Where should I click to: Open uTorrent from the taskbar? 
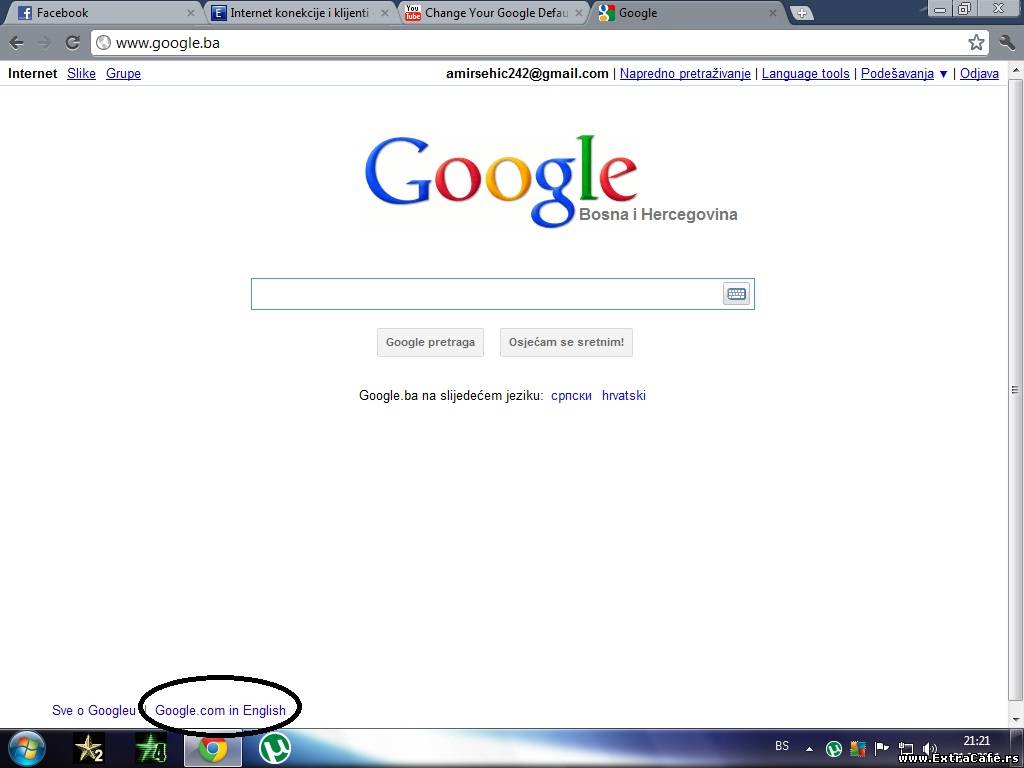(275, 748)
